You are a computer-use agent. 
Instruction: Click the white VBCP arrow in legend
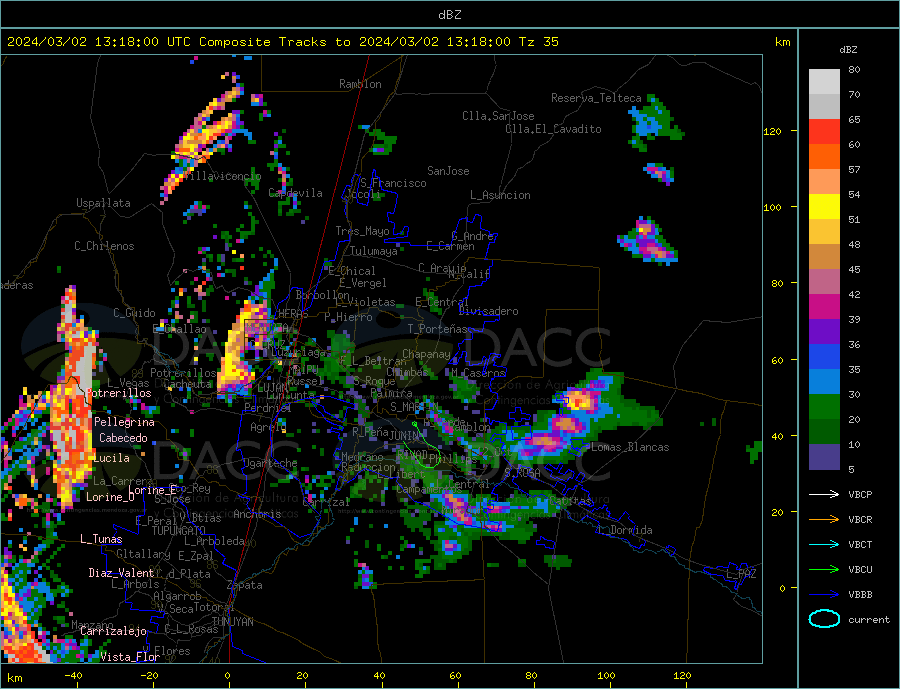pos(824,494)
